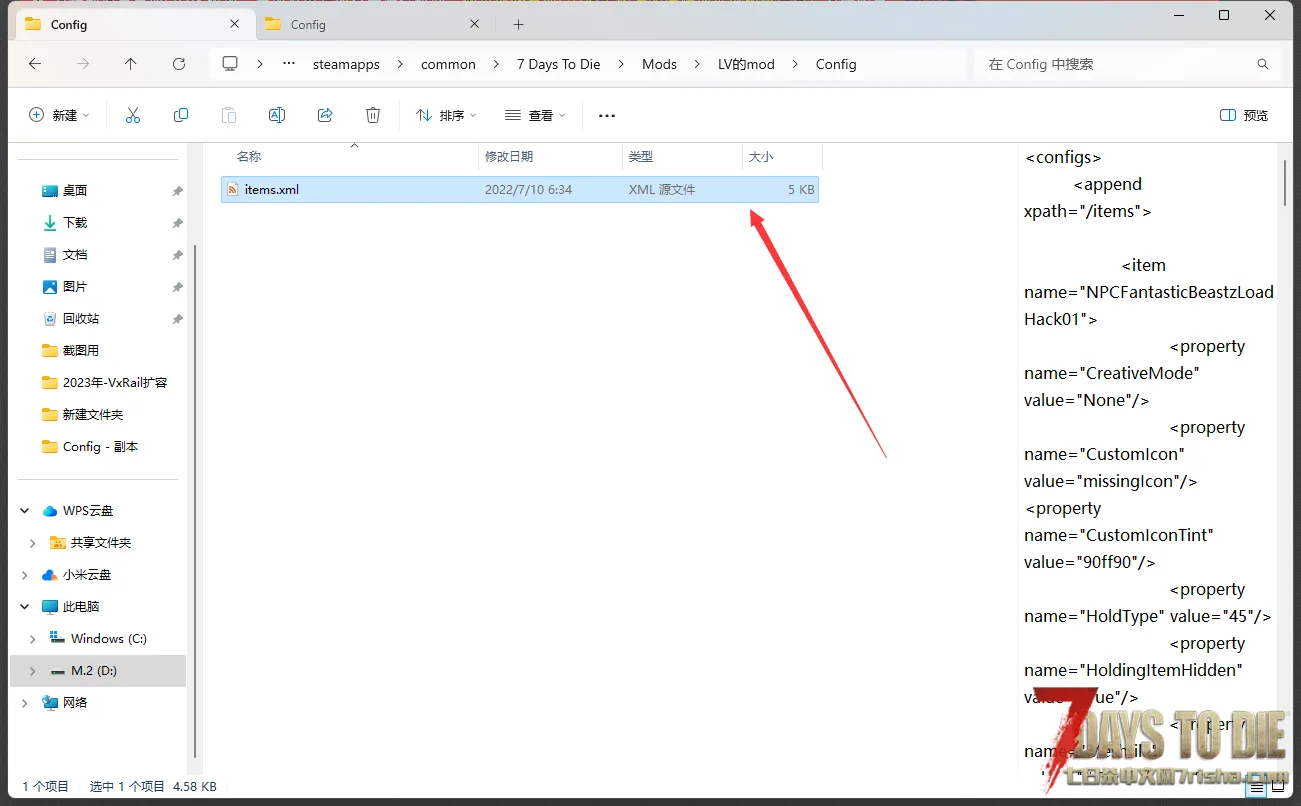Viewport: 1301px width, 806px height.
Task: Open the Sort dropdown menu
Action: [446, 116]
